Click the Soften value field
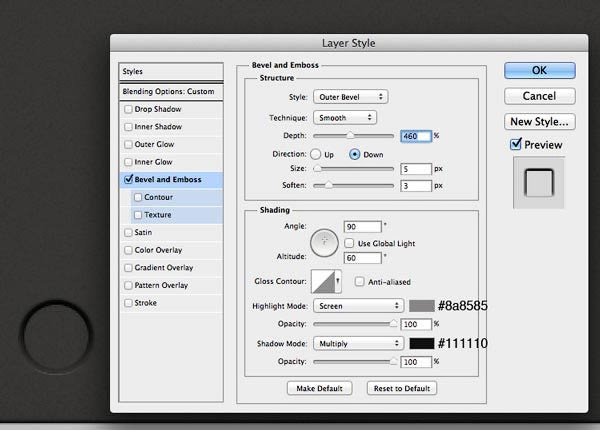 [416, 186]
